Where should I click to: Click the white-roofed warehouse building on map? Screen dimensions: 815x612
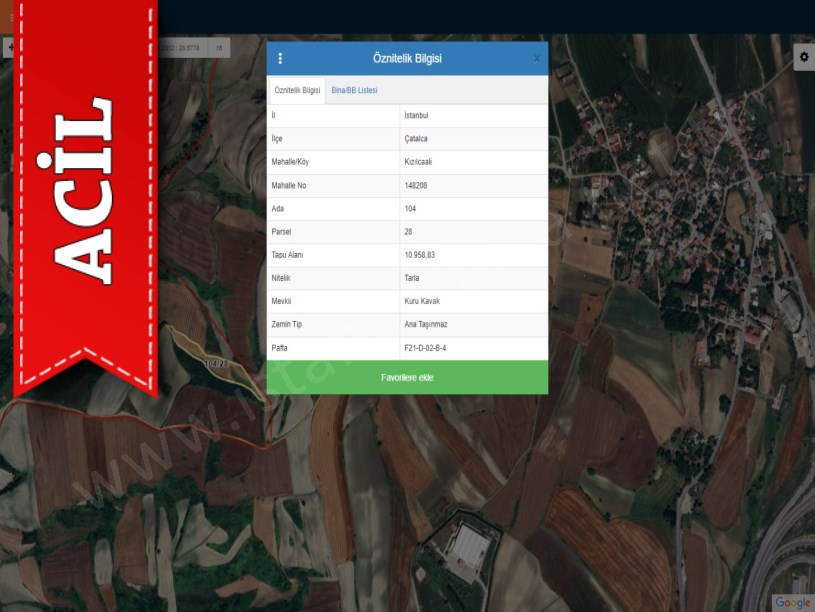466,545
